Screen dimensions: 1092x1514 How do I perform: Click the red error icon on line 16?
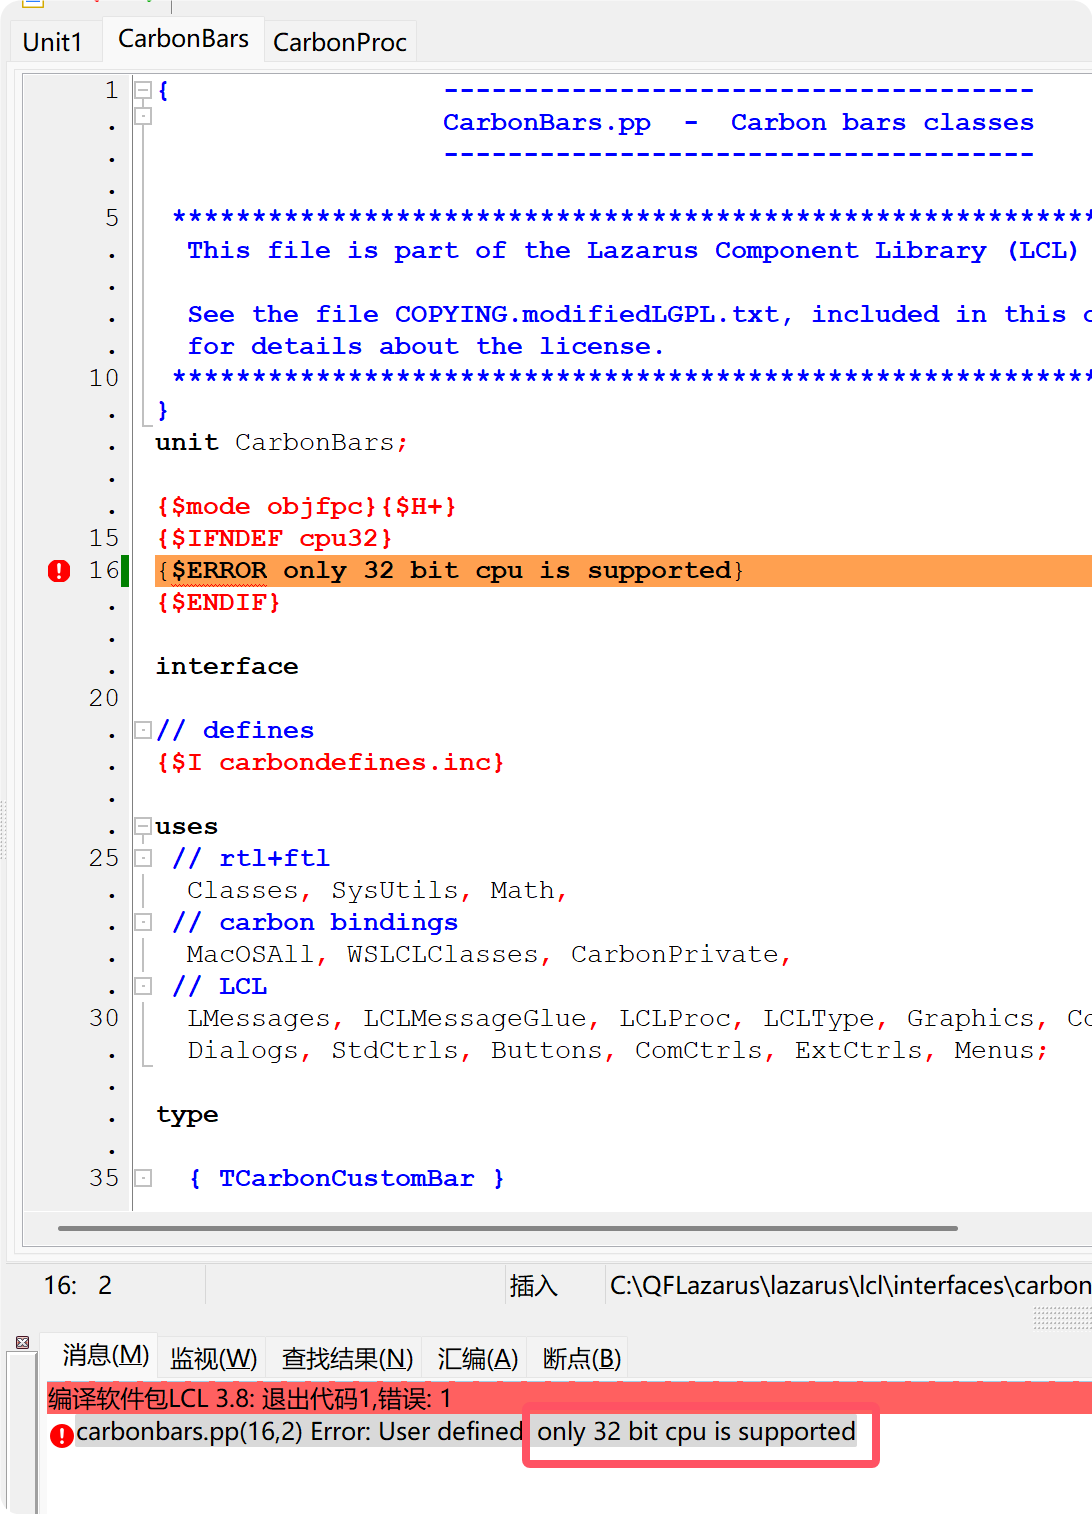click(59, 571)
